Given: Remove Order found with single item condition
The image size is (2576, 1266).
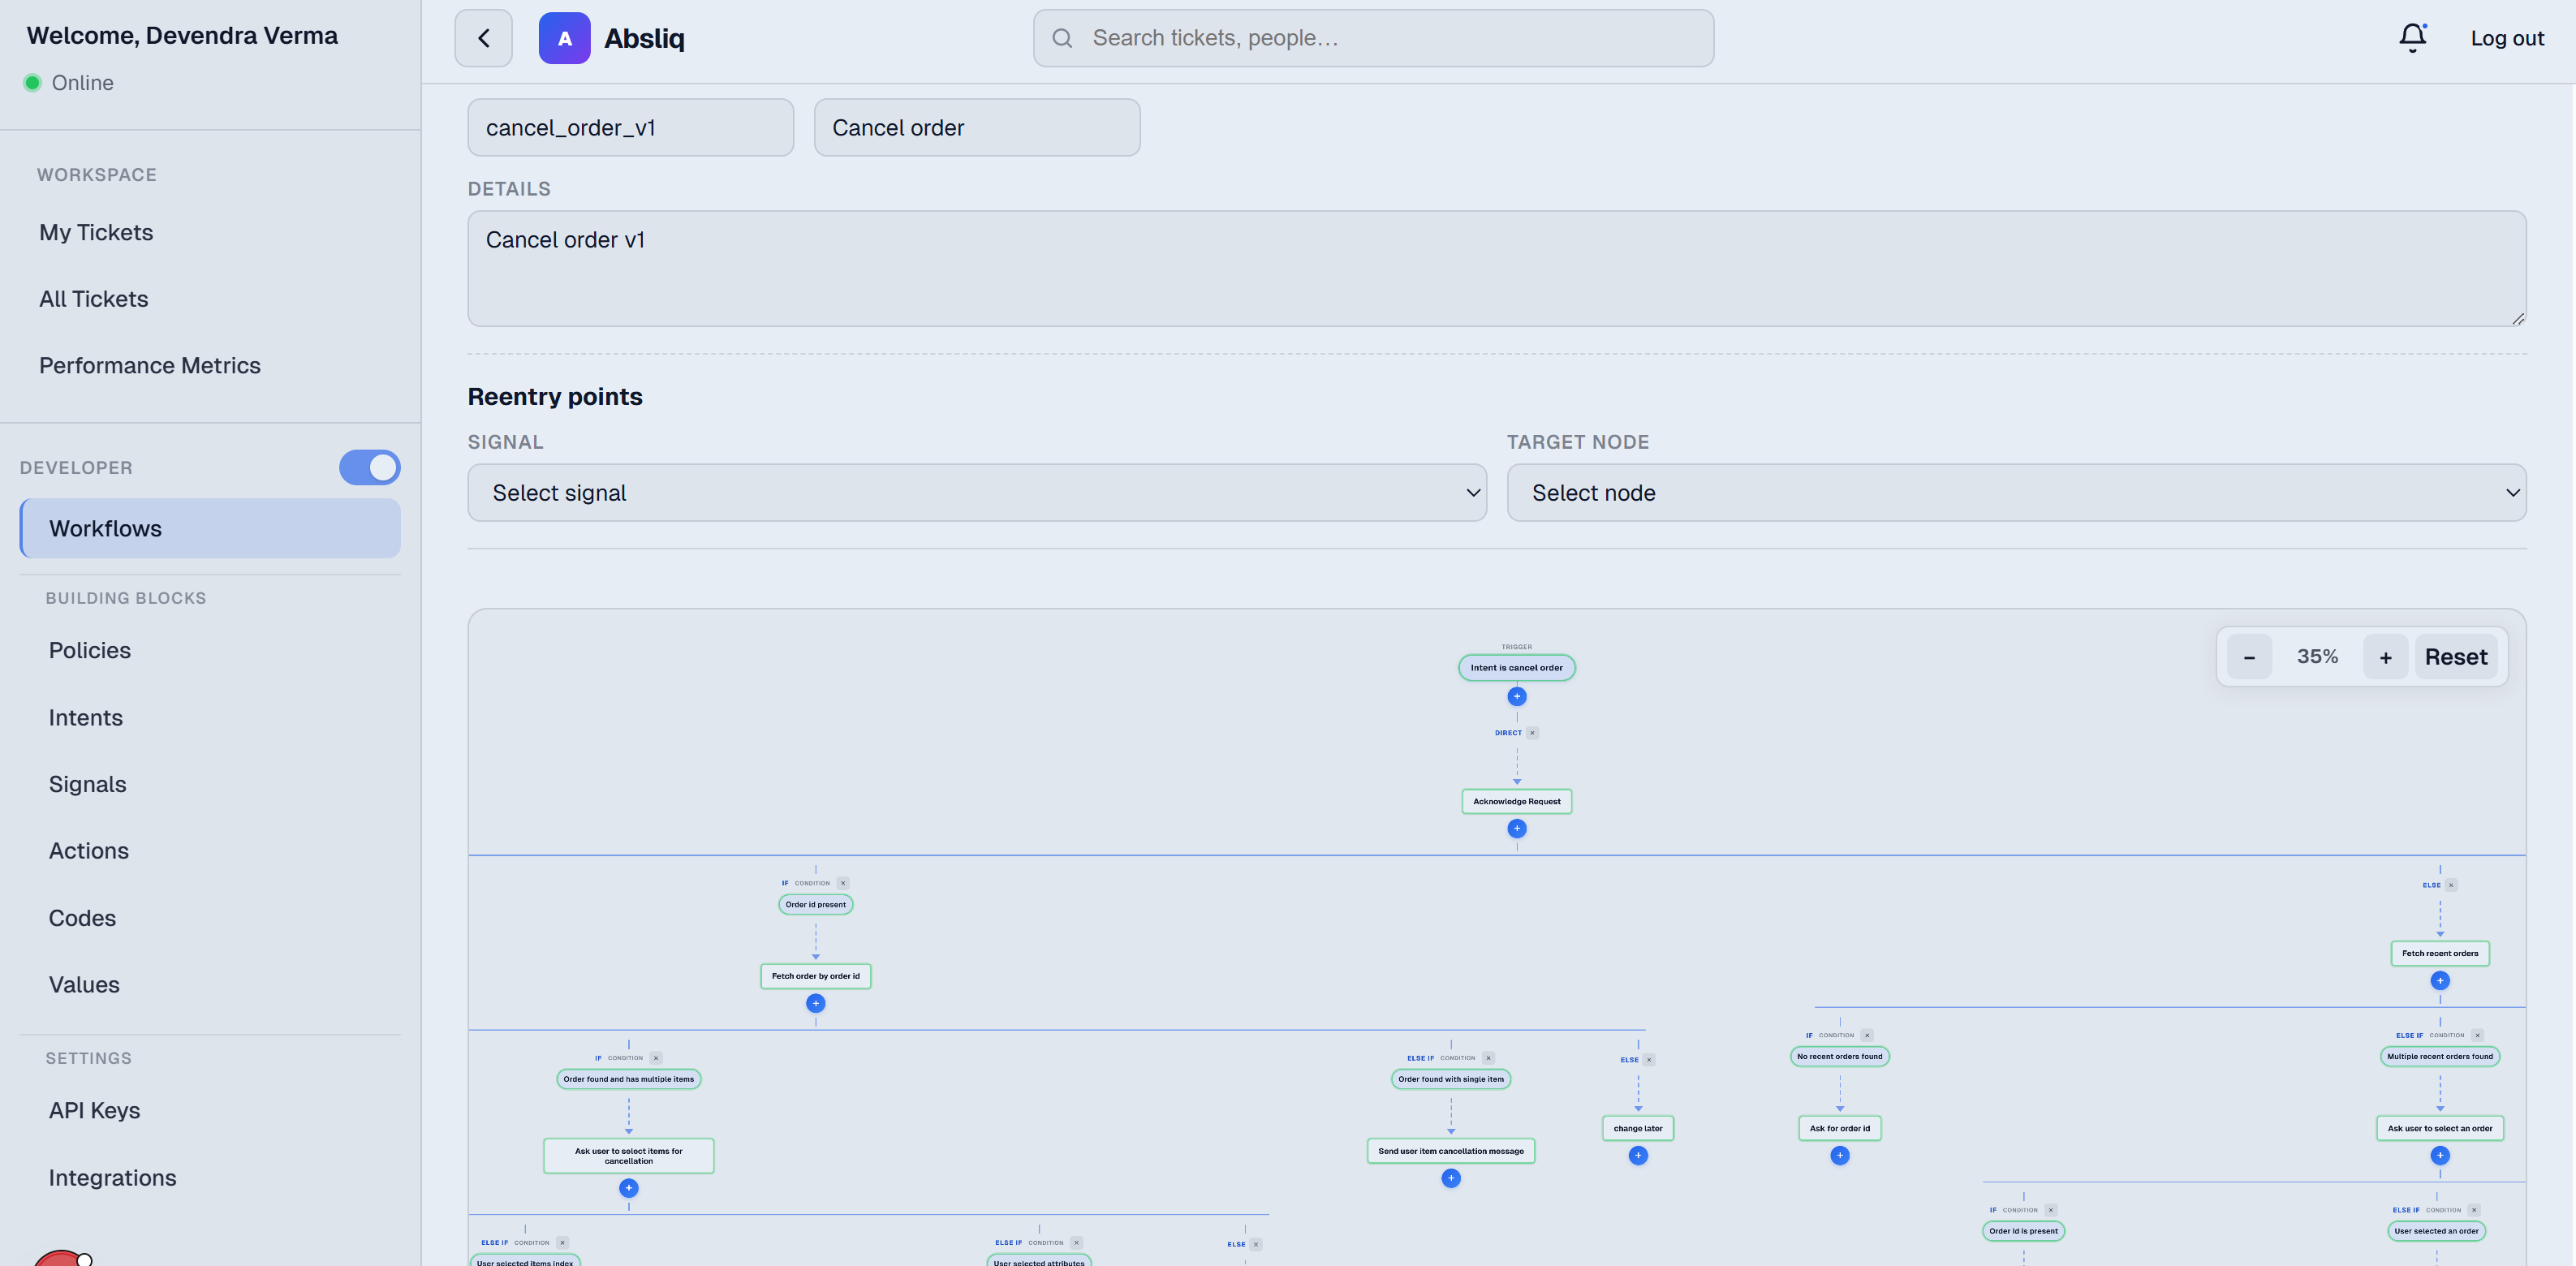Looking at the screenshot, I should (x=1488, y=1058).
